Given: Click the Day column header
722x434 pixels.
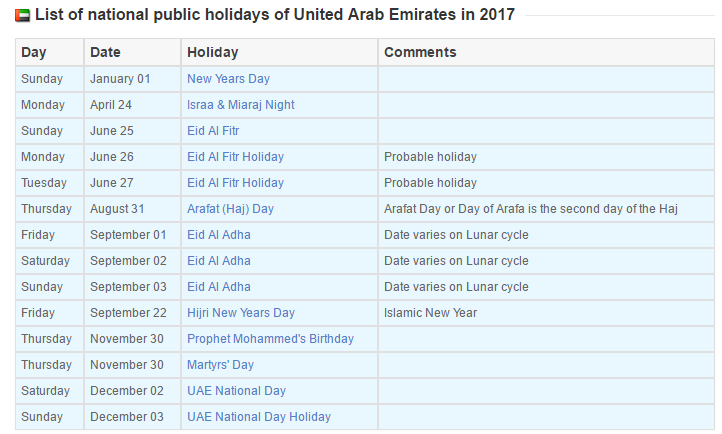Looking at the screenshot, I should click(x=50, y=52).
